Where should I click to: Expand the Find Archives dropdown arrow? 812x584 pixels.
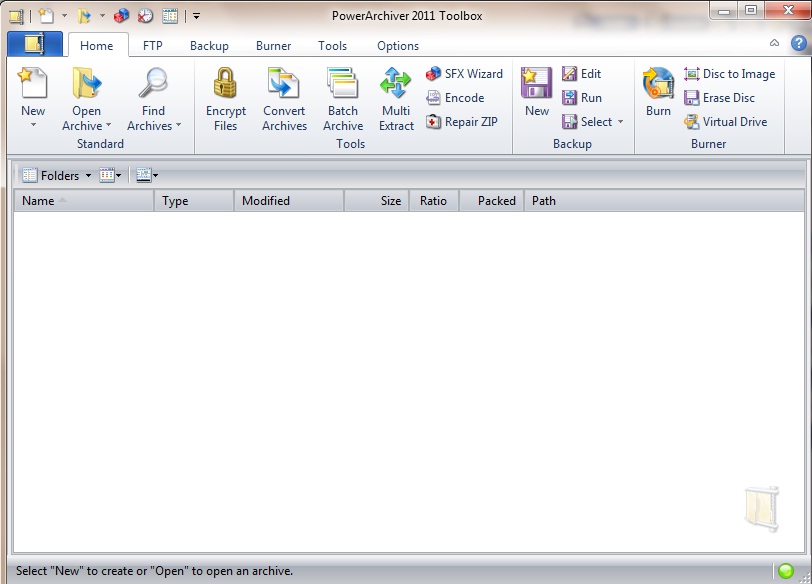pyautogui.click(x=178, y=125)
